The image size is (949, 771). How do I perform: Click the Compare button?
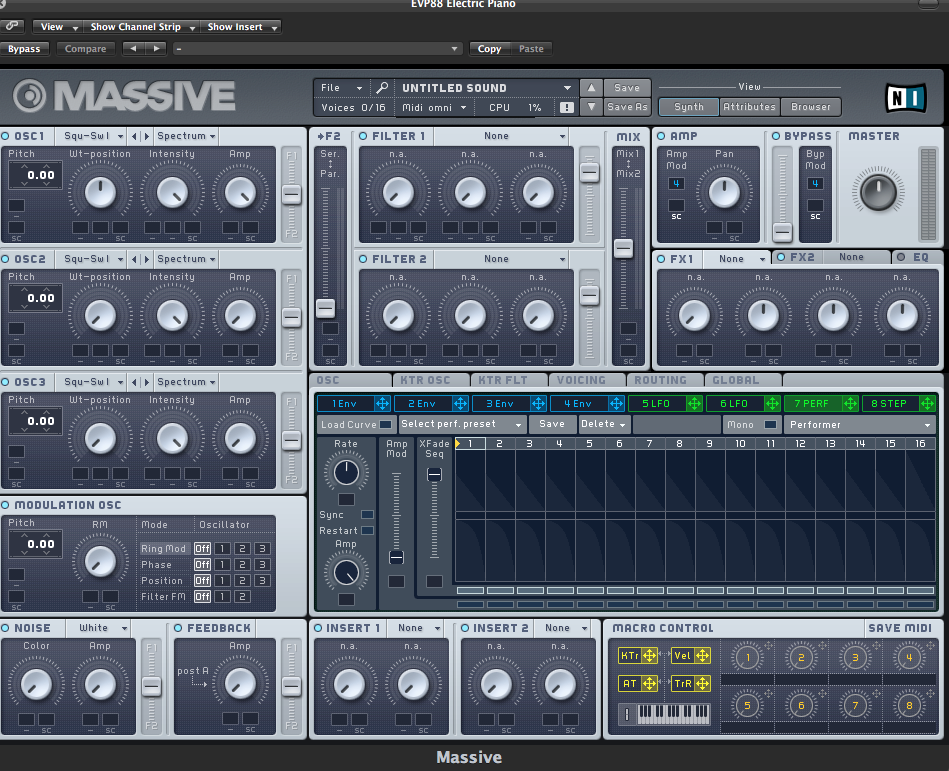(85, 48)
